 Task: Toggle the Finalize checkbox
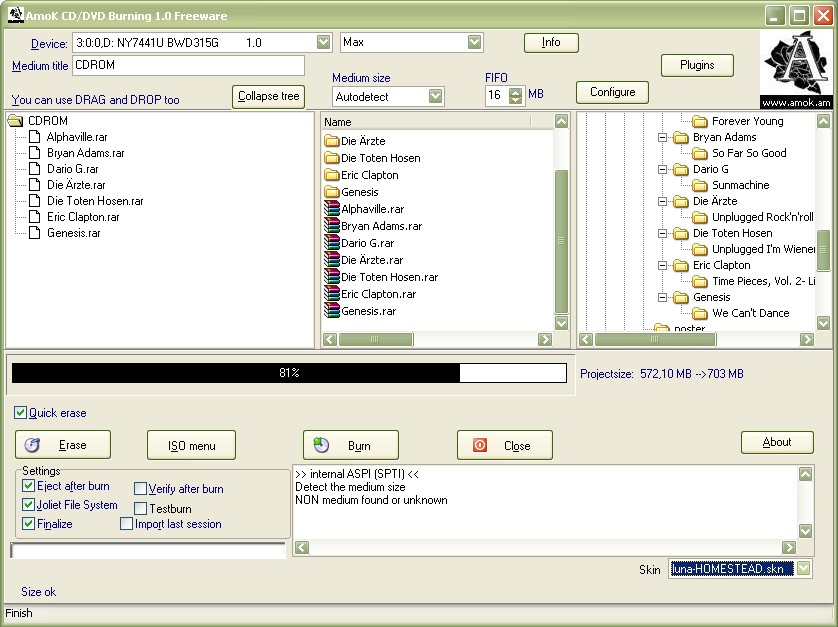(28, 523)
